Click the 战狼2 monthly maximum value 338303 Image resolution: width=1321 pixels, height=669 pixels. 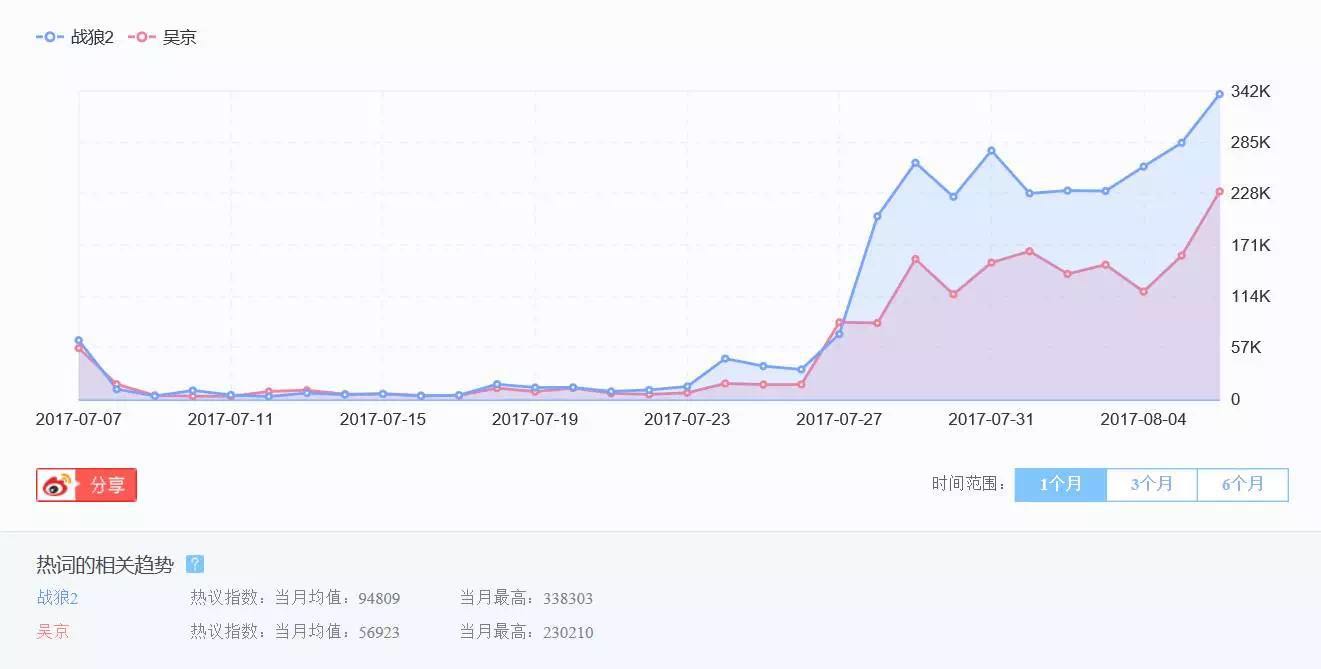[568, 599]
